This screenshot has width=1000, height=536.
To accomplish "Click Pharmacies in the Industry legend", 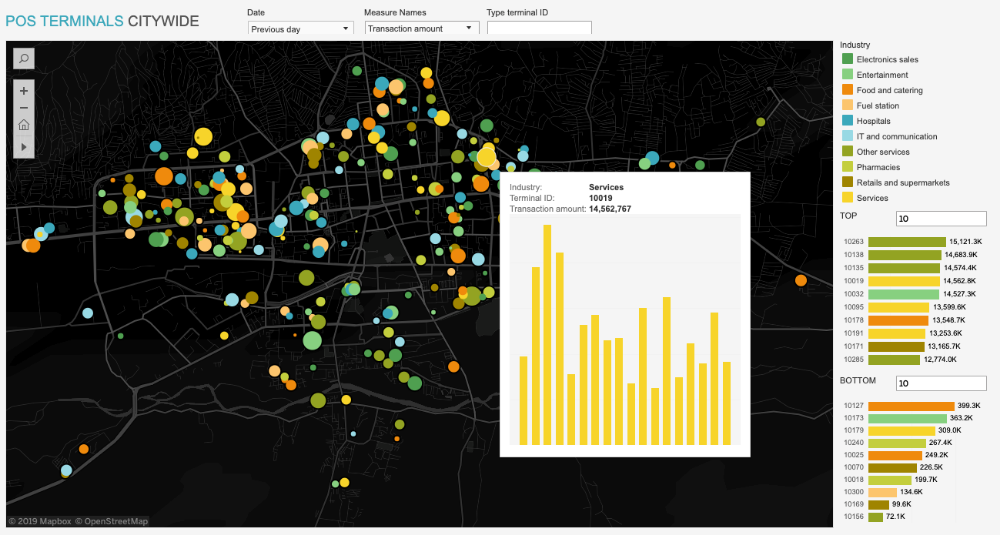I will pyautogui.click(x=877, y=168).
